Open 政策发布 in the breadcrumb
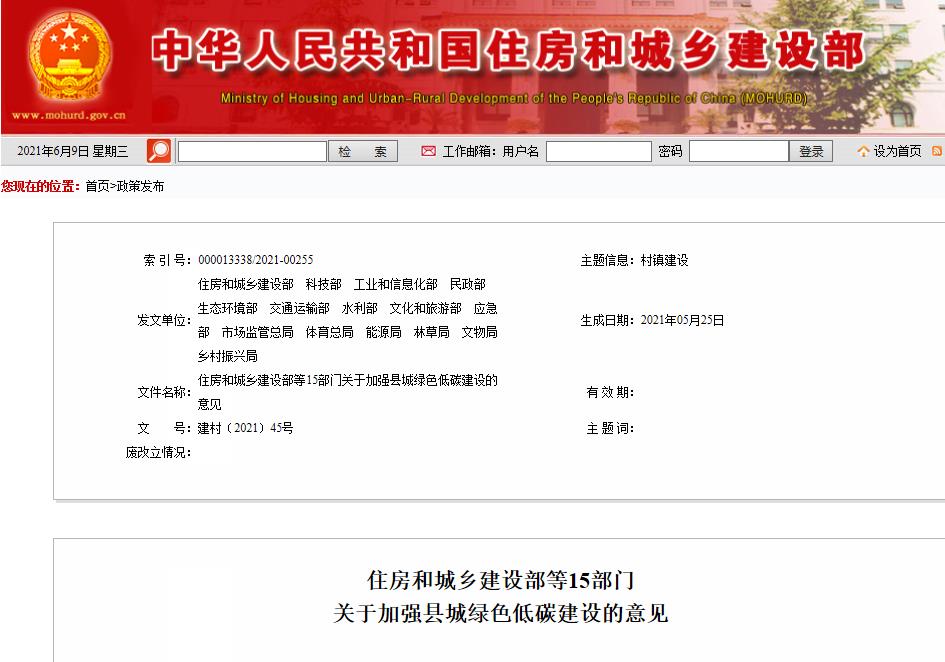Viewport: 945px width, 662px height. (x=140, y=186)
